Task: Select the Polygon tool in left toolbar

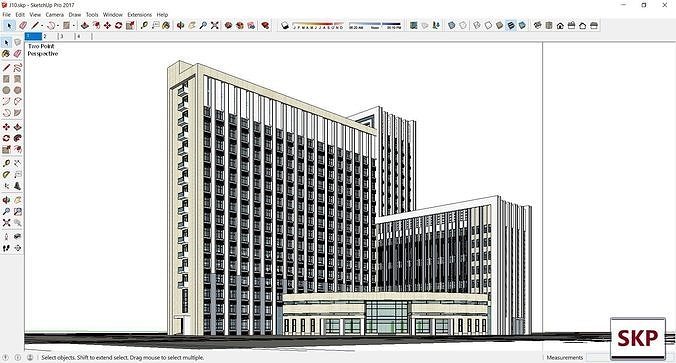Action: coord(17,90)
